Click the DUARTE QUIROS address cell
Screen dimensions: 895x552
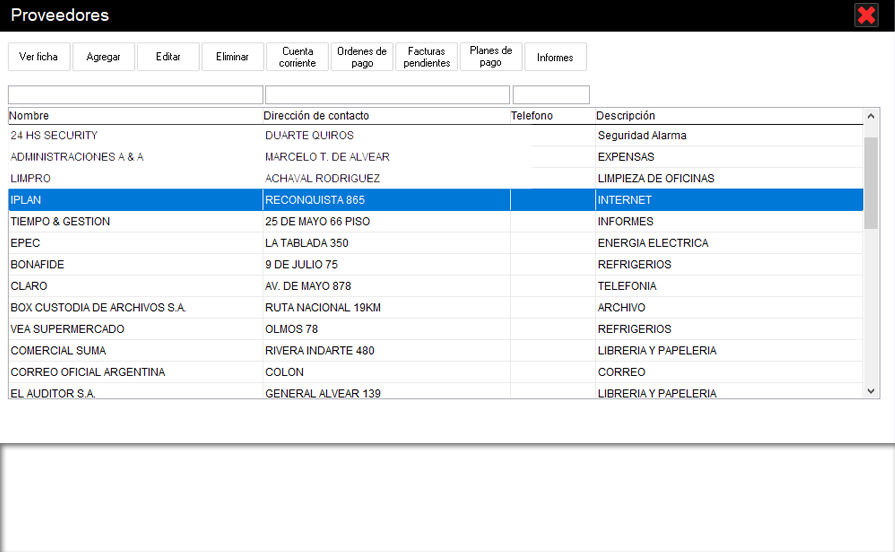[x=386, y=135]
